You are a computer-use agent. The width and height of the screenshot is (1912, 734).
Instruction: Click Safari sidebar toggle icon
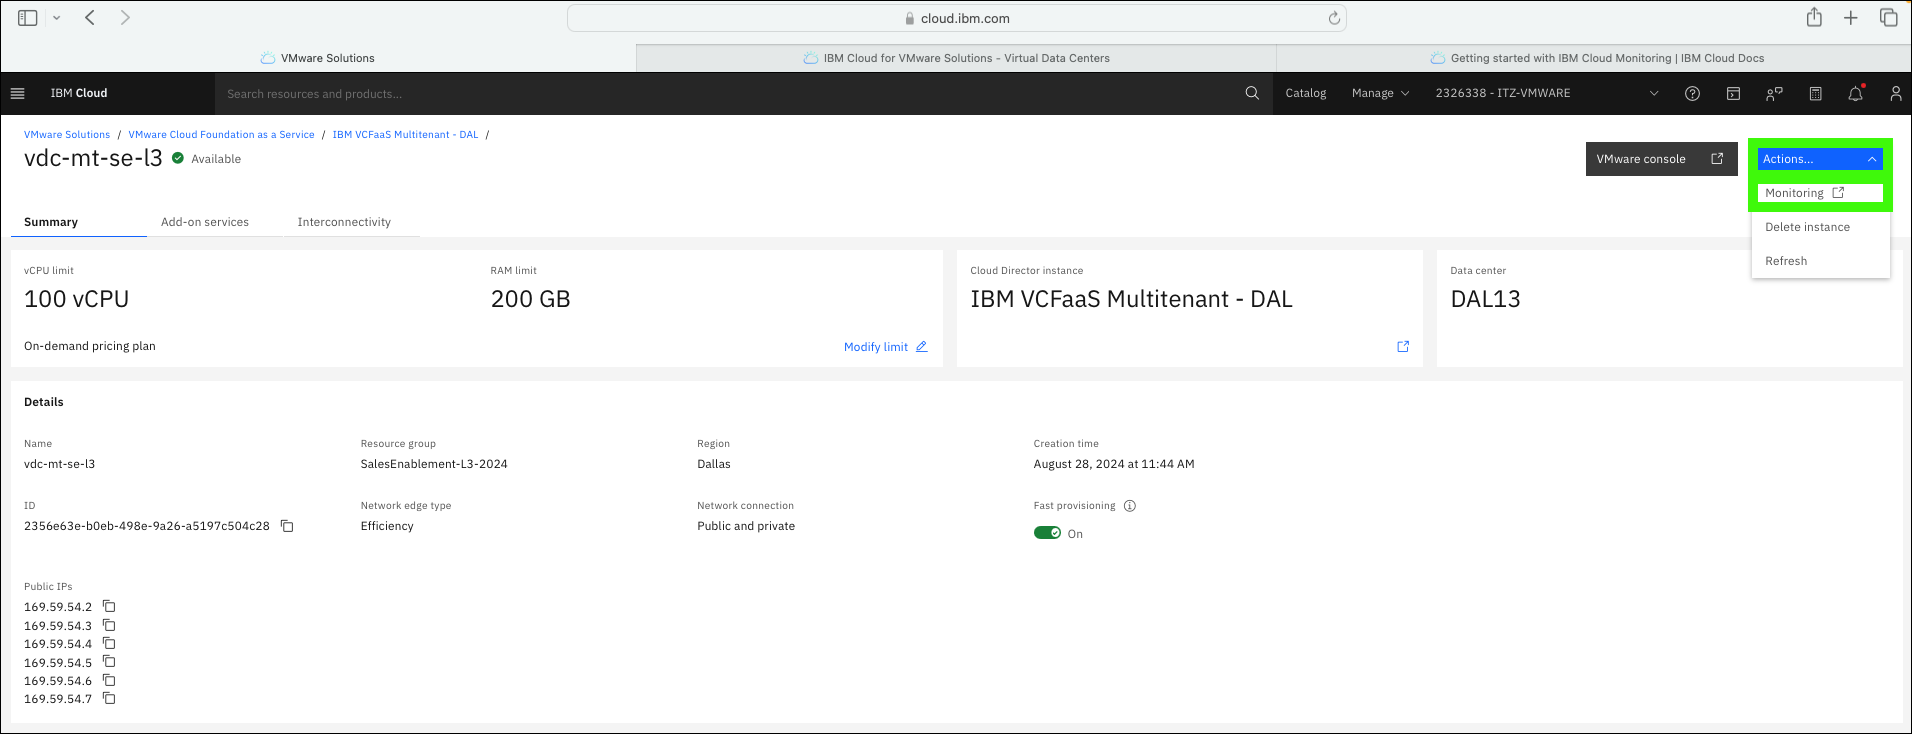[28, 18]
